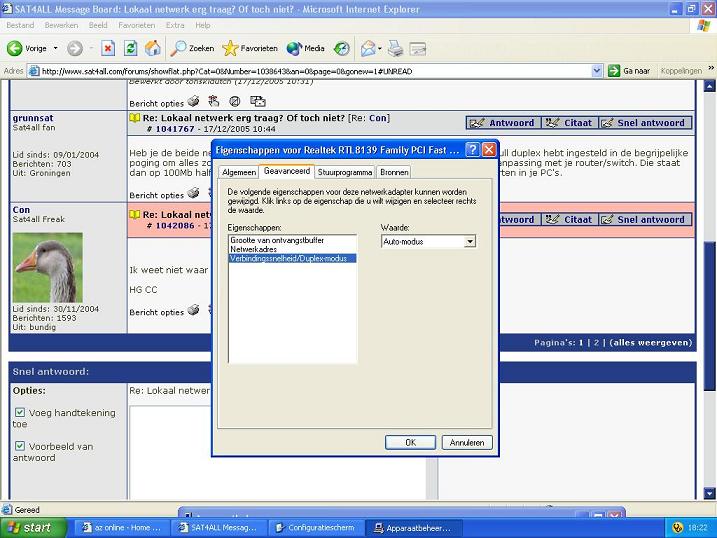
Task: Select the Netwerkadres property
Action: 292,249
